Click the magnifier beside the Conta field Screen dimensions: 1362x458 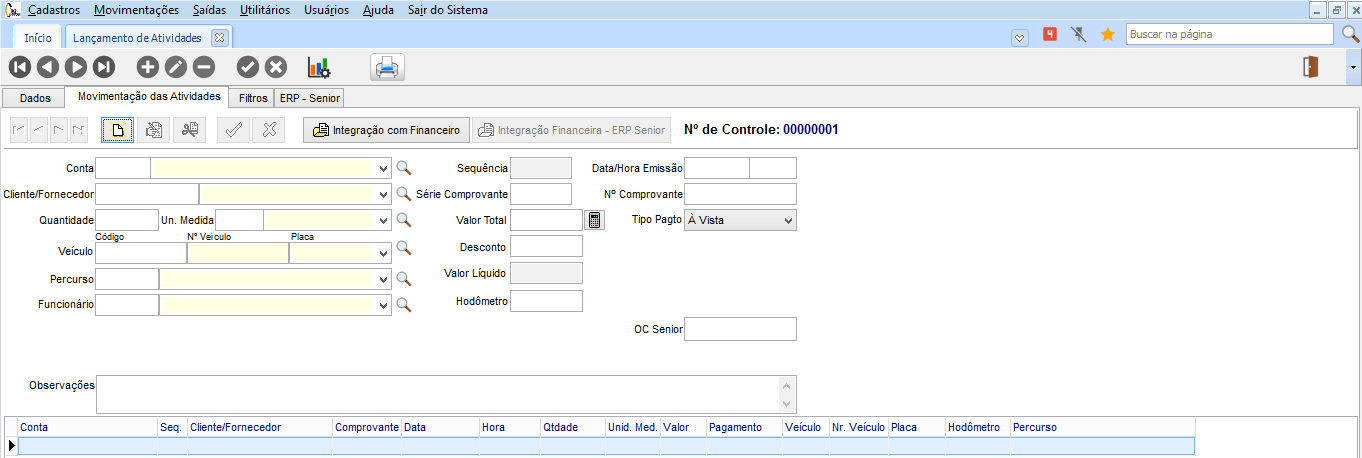tap(404, 168)
